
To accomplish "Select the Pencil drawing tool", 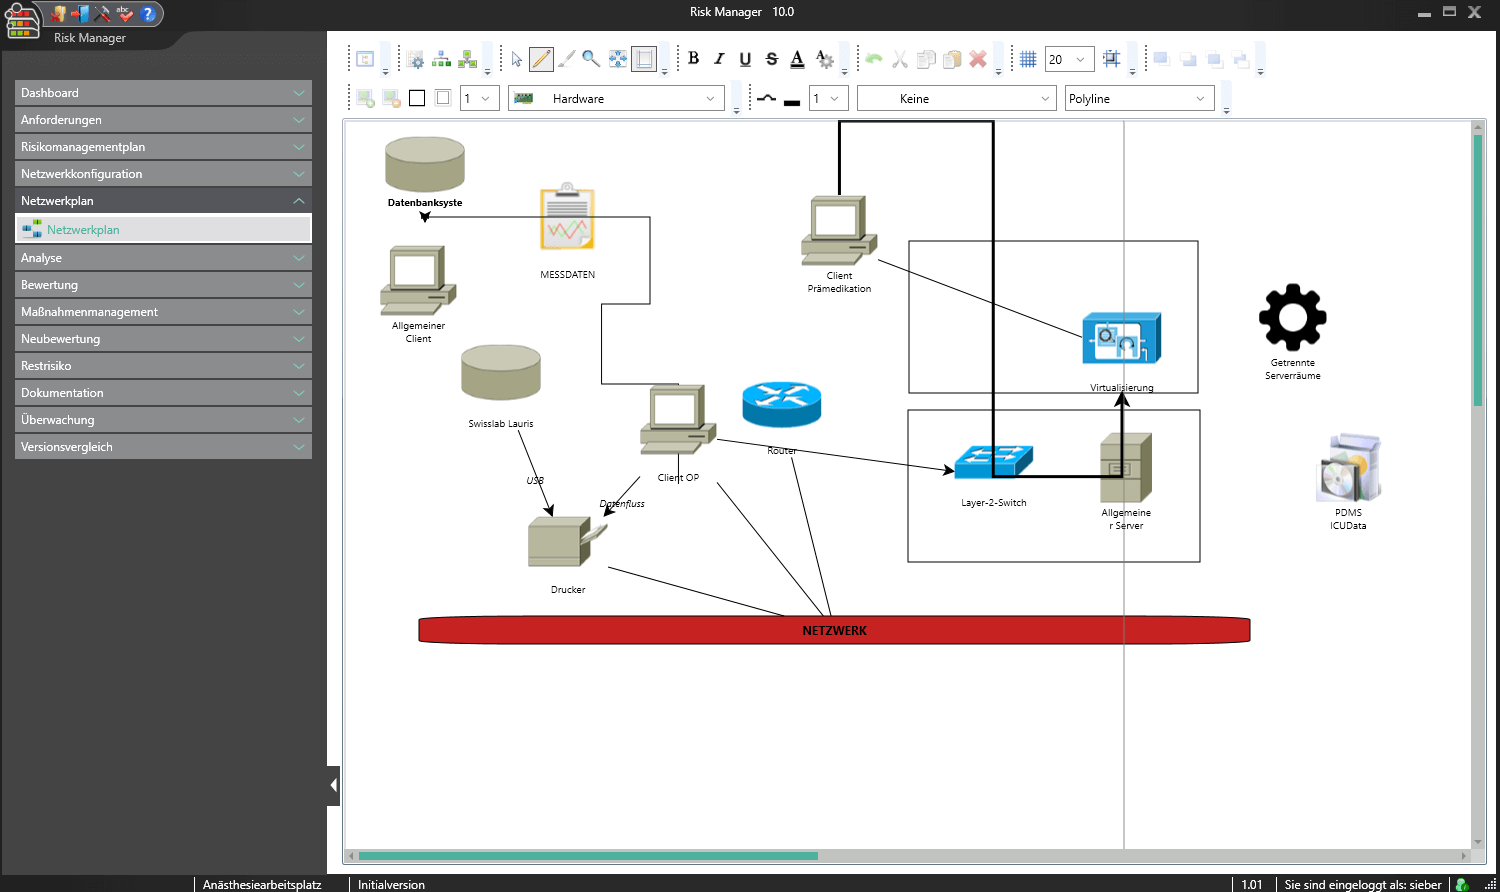I will pos(541,59).
